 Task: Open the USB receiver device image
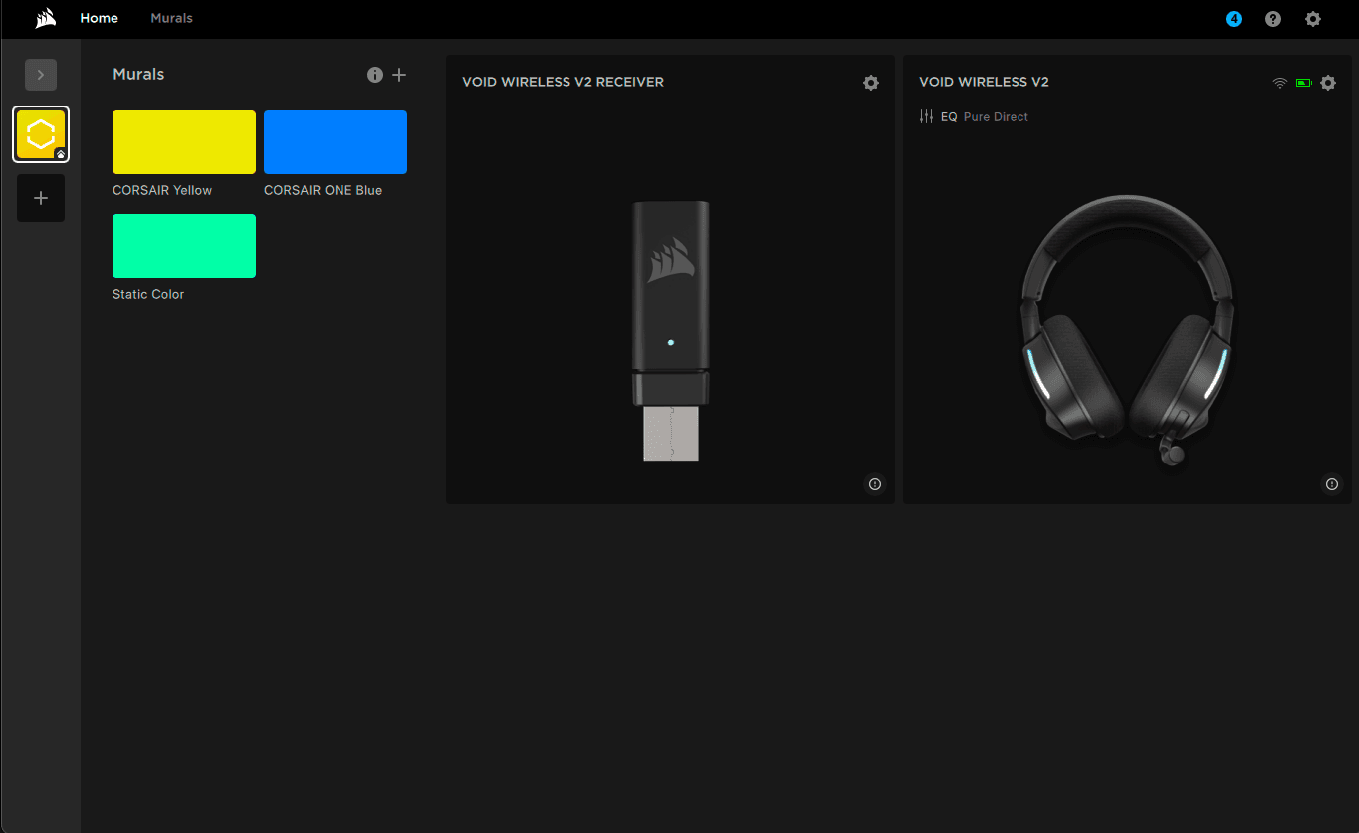pos(670,331)
